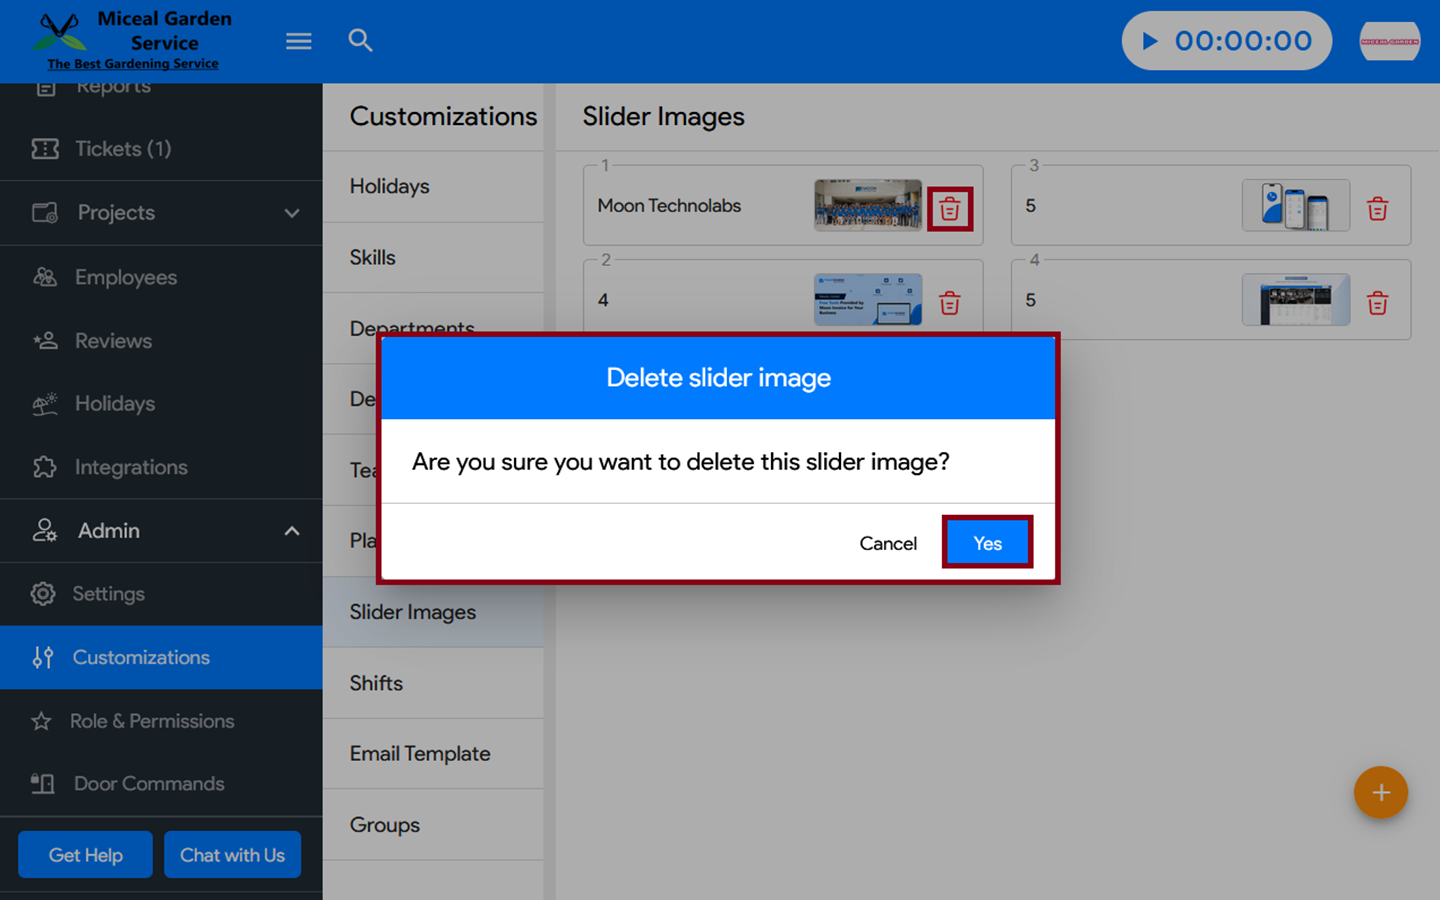Click the orange add plus button
Viewport: 1440px width, 900px height.
click(x=1380, y=792)
